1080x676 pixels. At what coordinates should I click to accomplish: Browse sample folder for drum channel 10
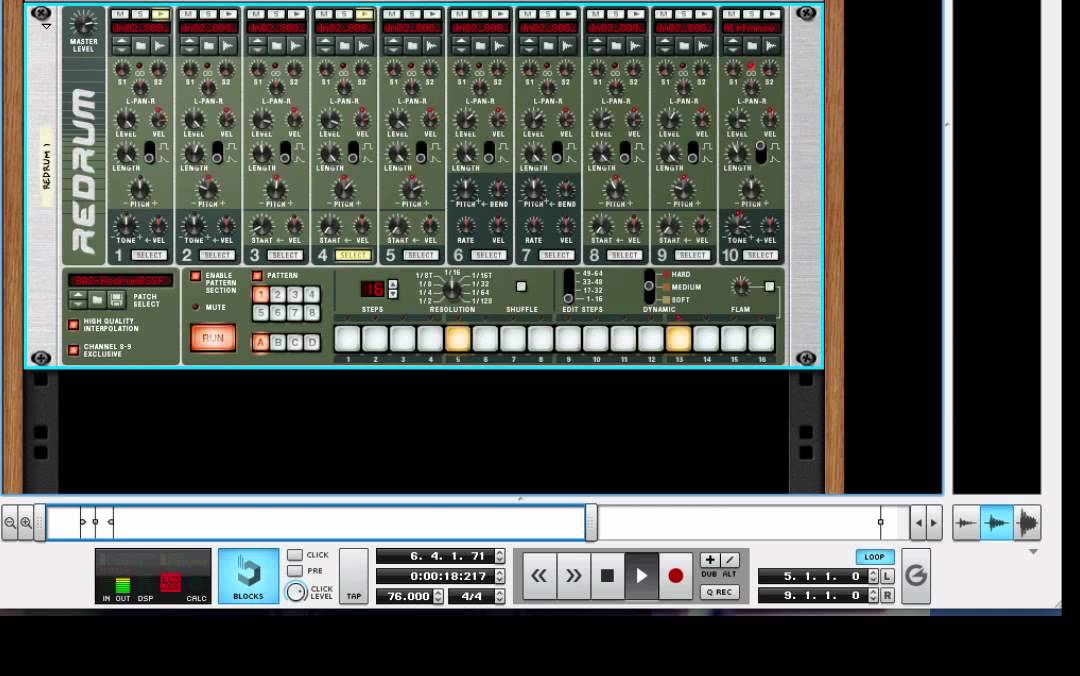pos(752,45)
